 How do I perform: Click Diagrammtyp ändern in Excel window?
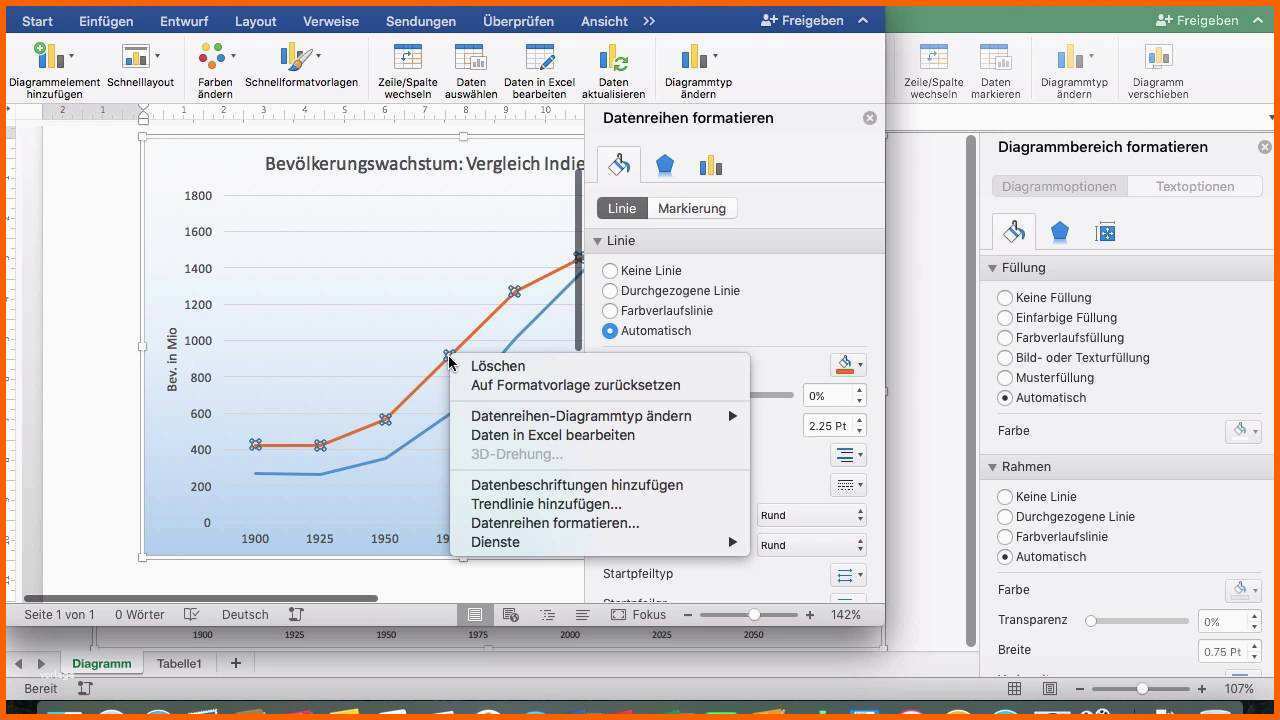tap(1074, 70)
